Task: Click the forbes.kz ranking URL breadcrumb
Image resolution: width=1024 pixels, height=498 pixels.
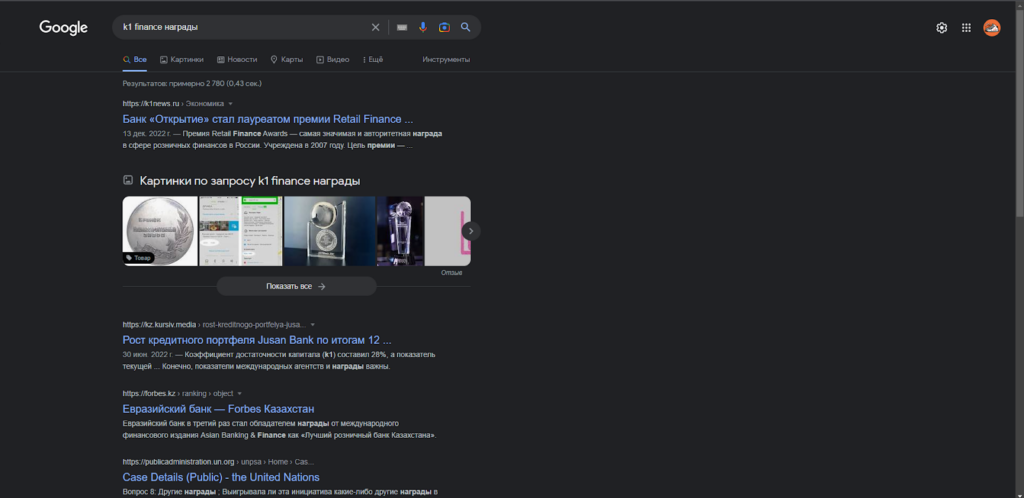Action: [178, 394]
